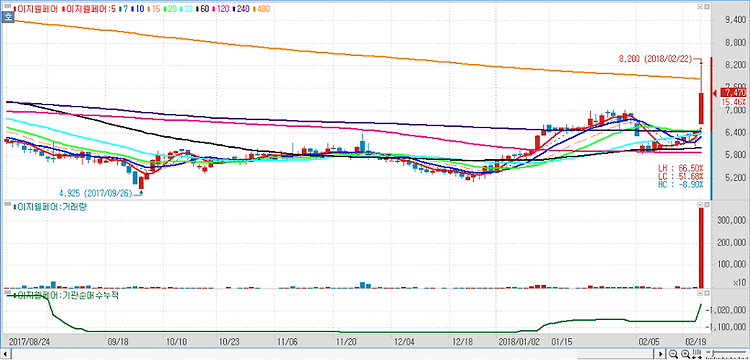Click the 8,800 price axis label
The image size is (750, 360).
click(735, 43)
